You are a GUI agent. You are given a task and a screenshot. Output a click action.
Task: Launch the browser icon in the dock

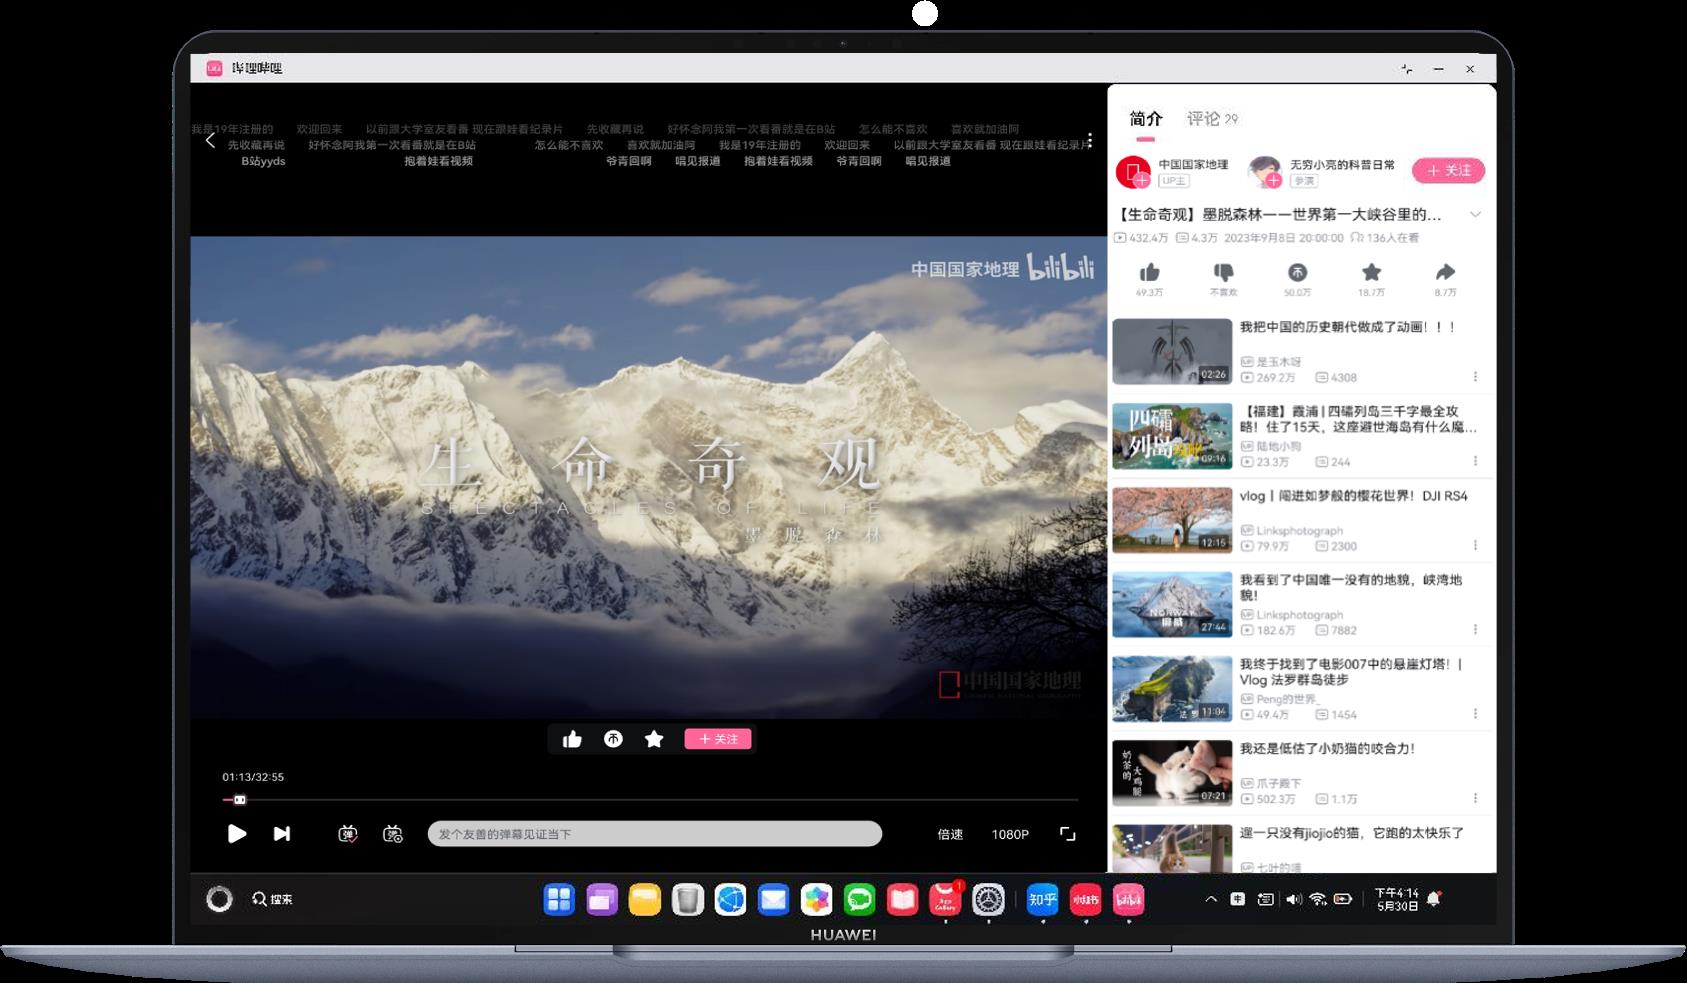tap(731, 900)
